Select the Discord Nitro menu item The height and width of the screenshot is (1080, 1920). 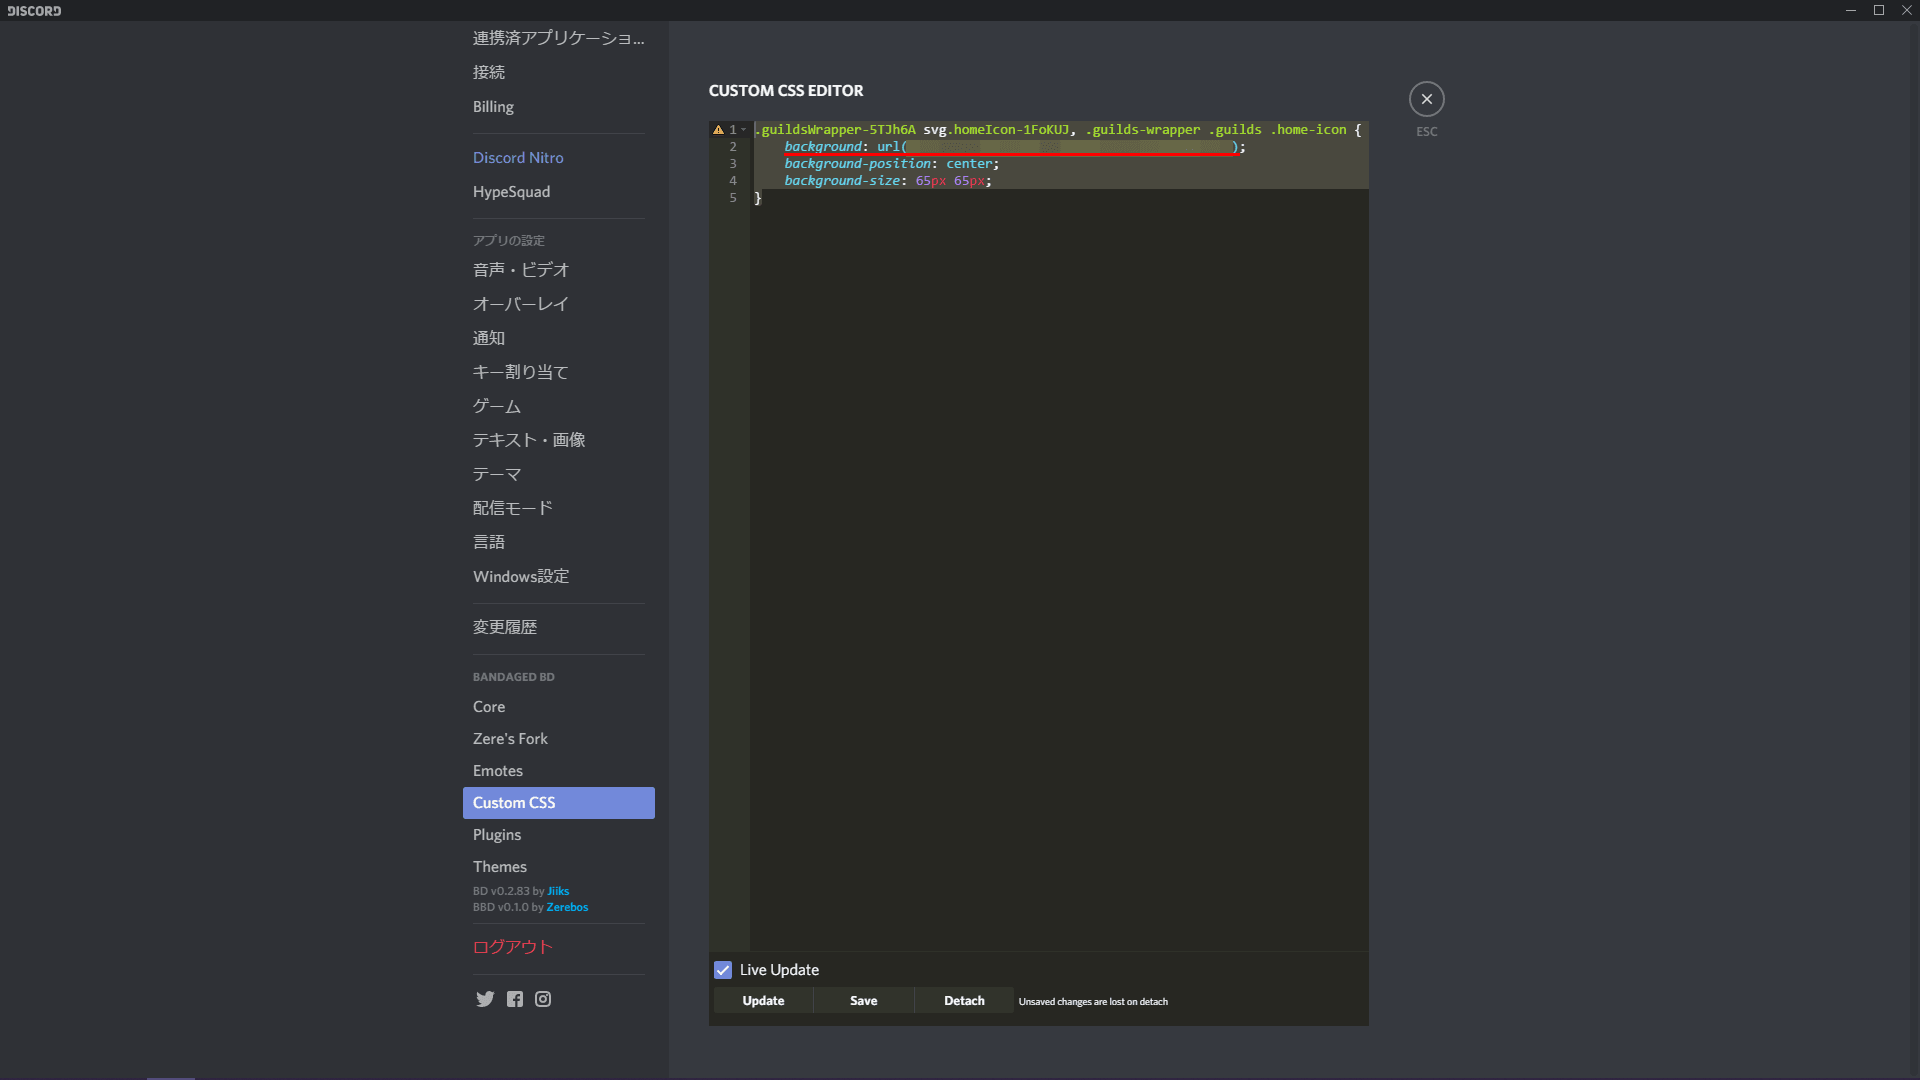518,157
